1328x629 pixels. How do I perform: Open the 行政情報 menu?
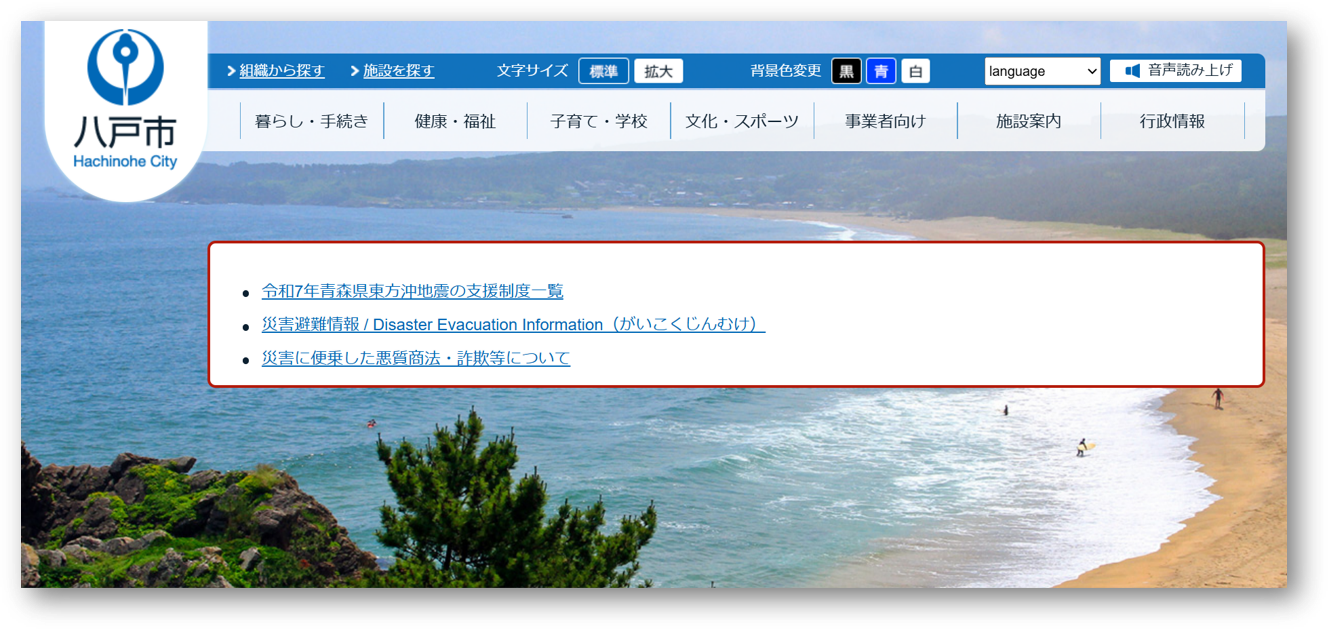(x=1172, y=121)
